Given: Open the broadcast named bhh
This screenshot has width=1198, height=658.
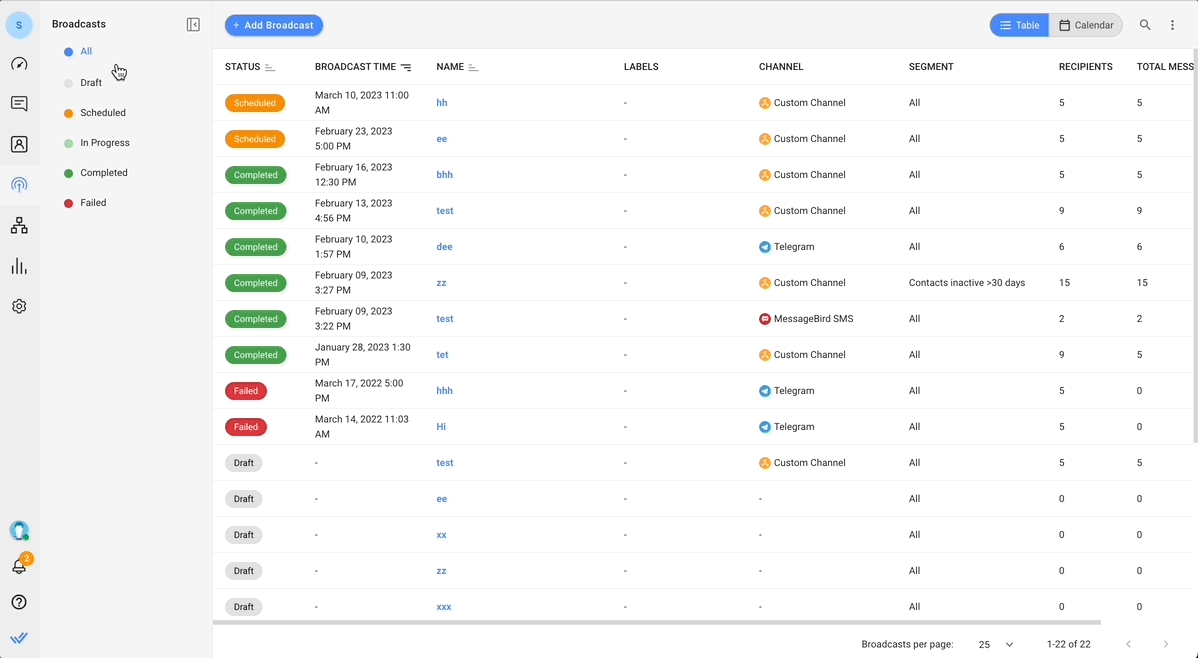Looking at the screenshot, I should pyautogui.click(x=444, y=175).
